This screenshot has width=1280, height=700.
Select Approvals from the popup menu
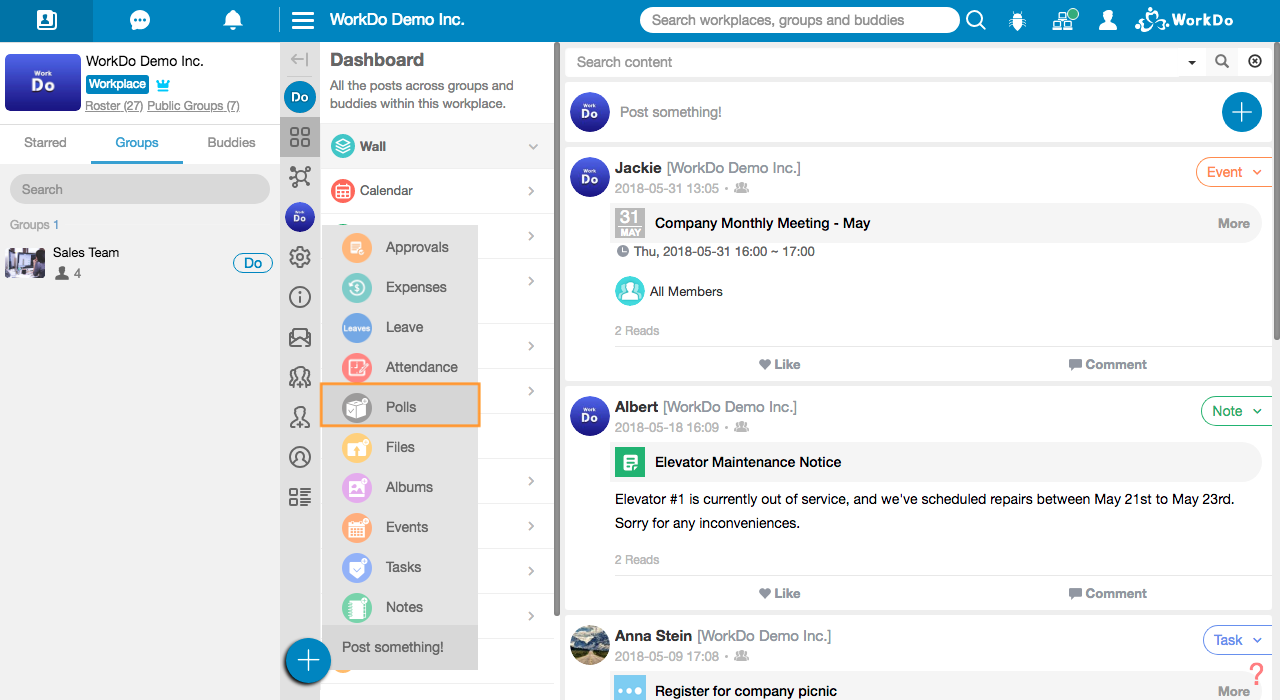[400, 247]
